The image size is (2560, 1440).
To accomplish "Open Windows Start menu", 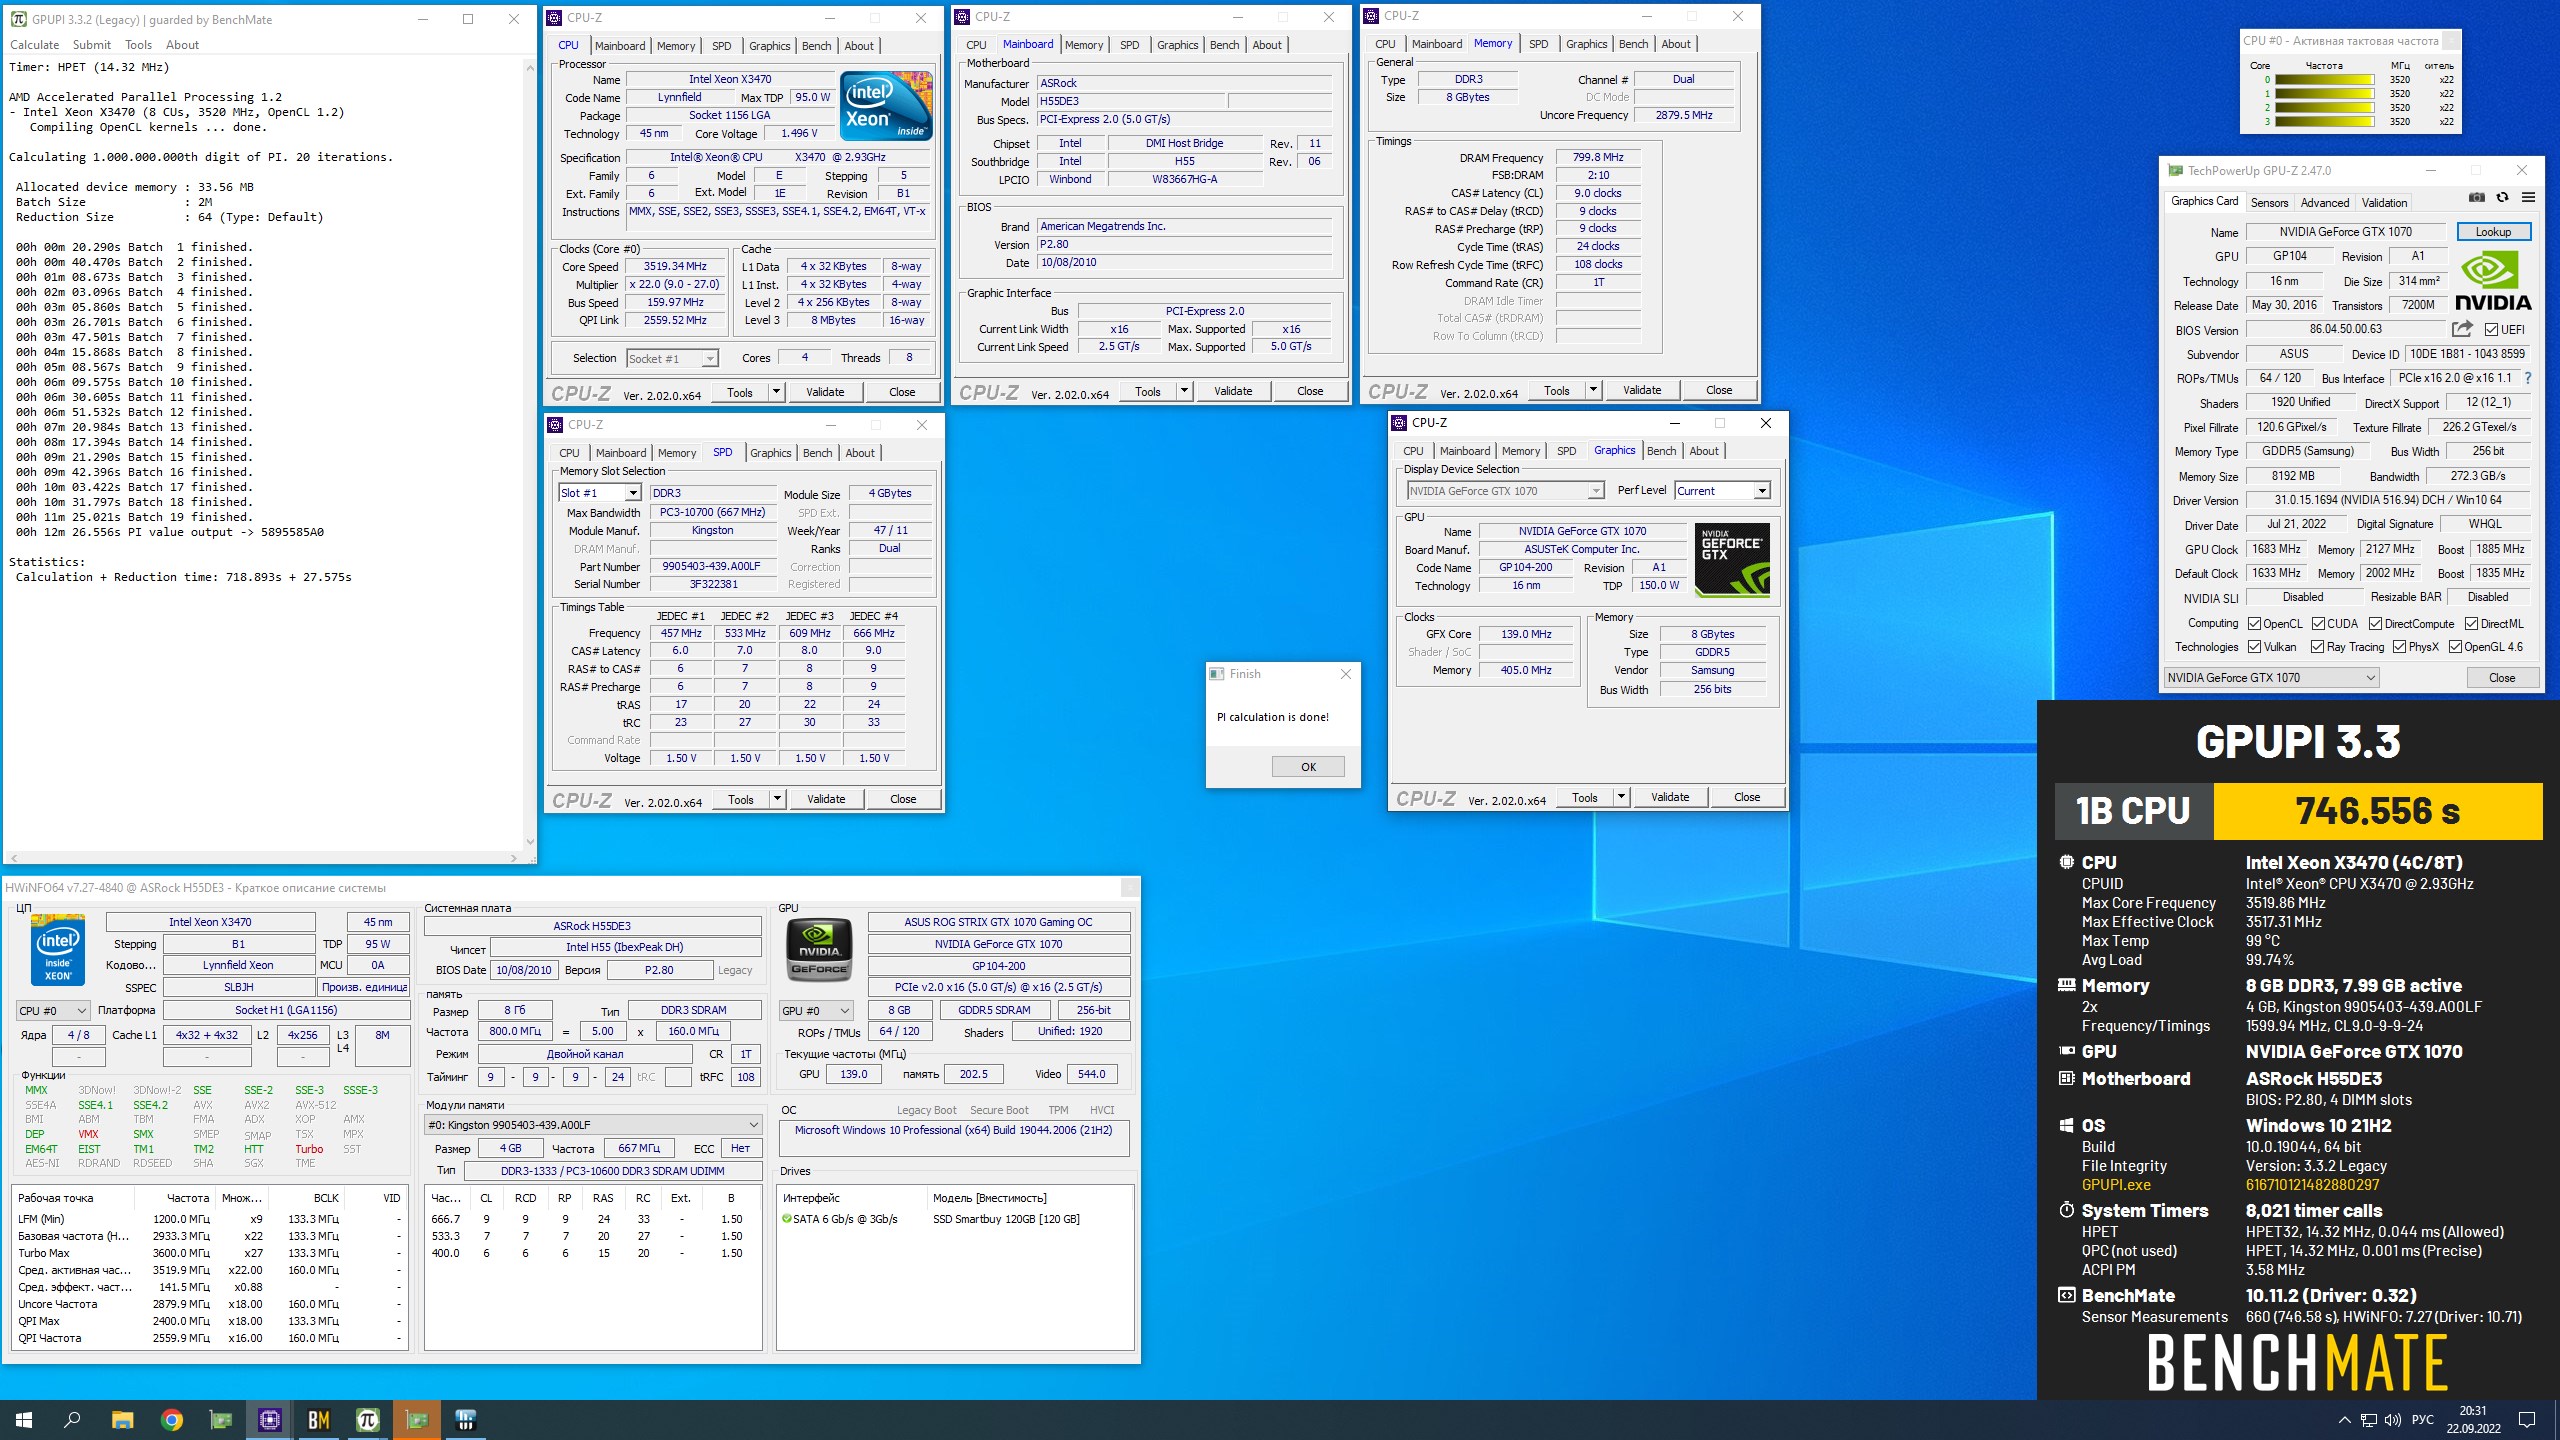I will (24, 1420).
